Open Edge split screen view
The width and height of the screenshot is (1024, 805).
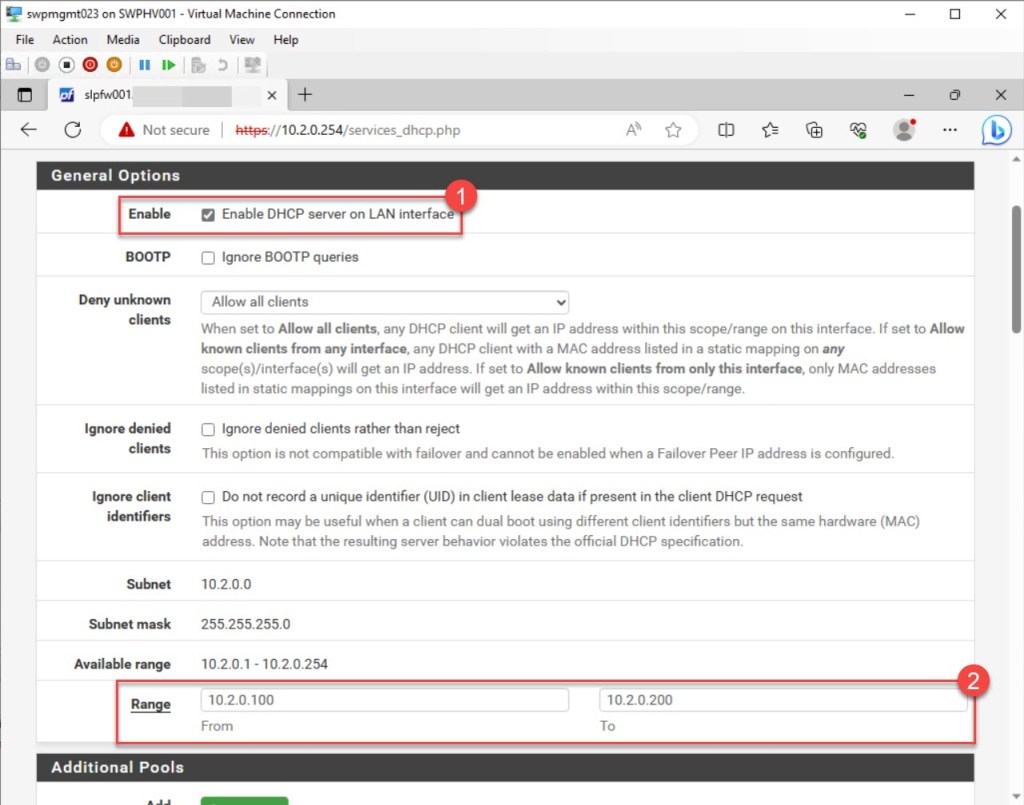(x=727, y=130)
